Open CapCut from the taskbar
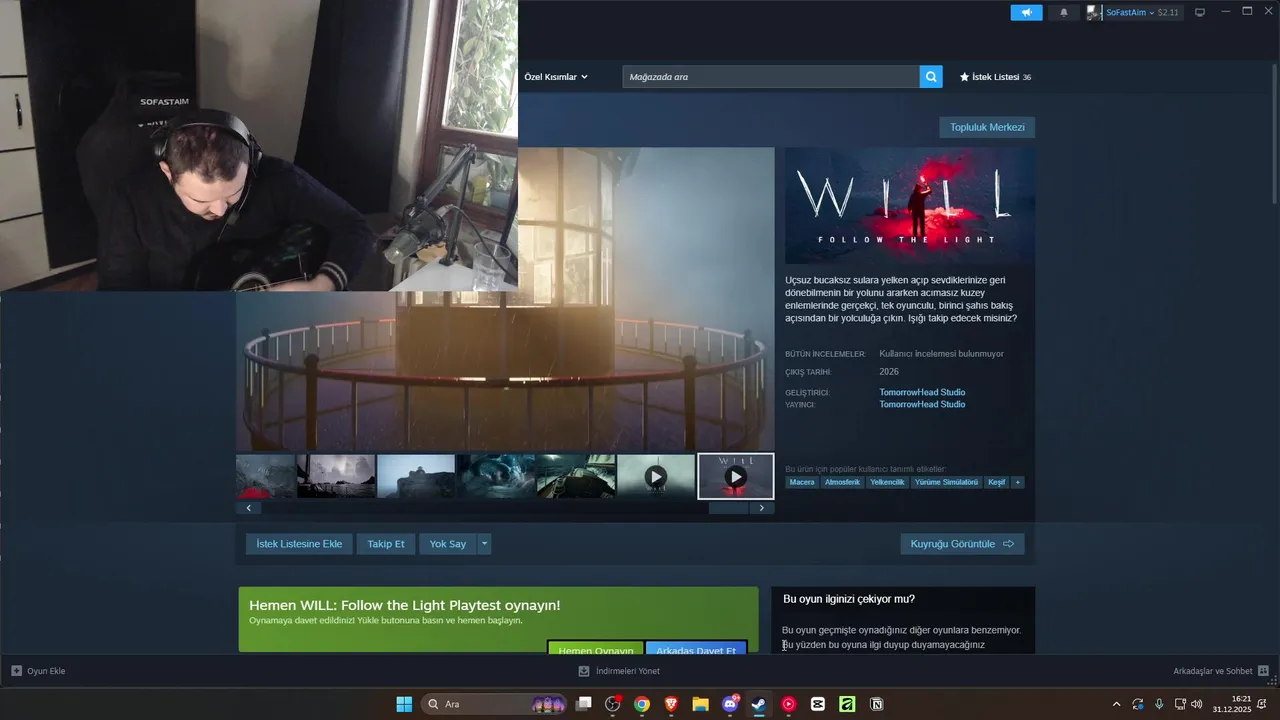This screenshot has width=1280, height=720. (818, 704)
